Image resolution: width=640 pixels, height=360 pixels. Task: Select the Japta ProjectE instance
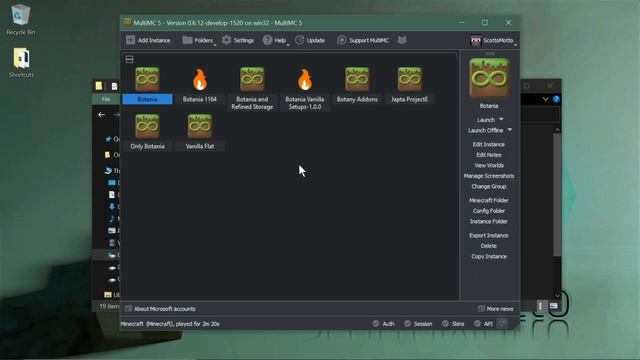pyautogui.click(x=409, y=85)
